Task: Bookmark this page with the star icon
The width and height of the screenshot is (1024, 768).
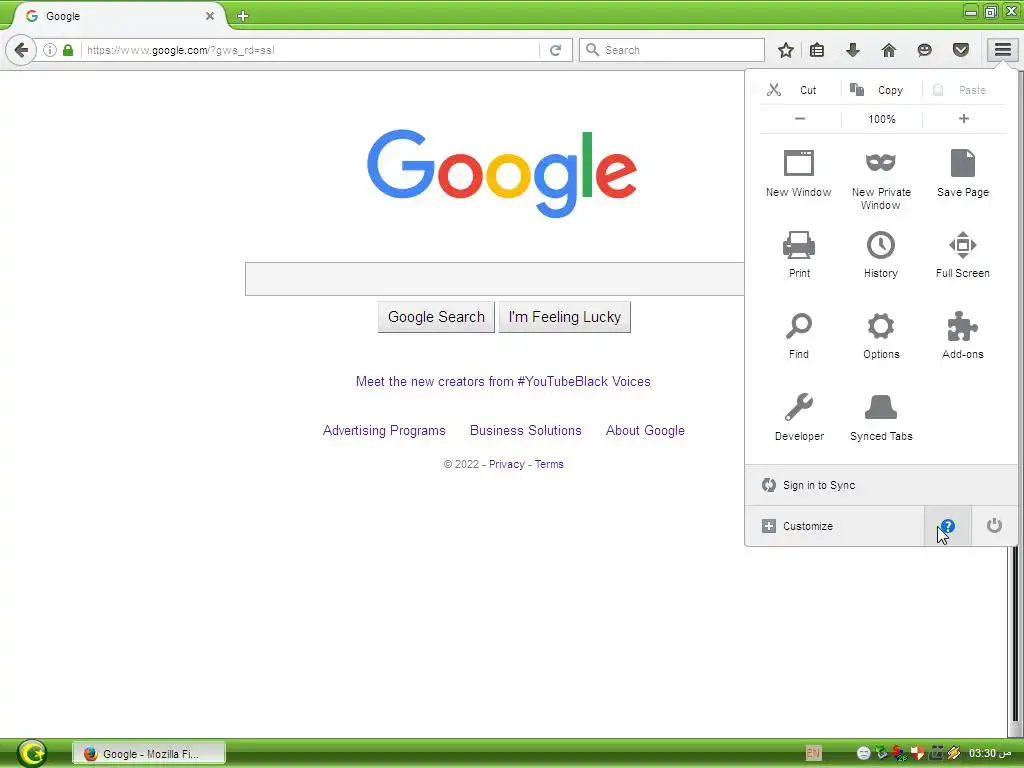Action: (x=786, y=50)
